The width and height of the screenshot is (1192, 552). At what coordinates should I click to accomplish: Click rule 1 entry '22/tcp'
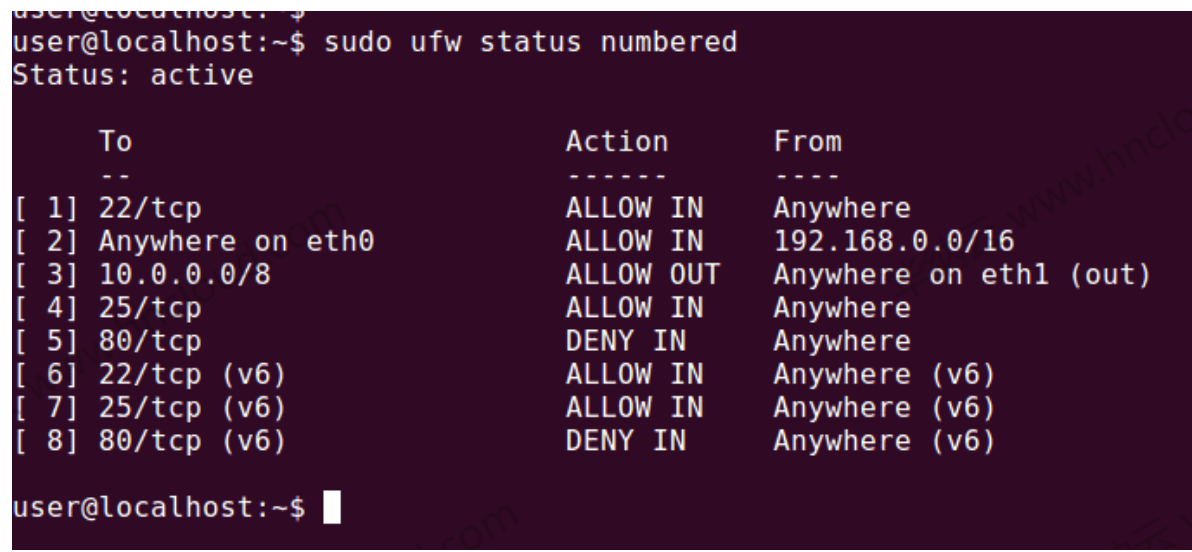(x=149, y=209)
